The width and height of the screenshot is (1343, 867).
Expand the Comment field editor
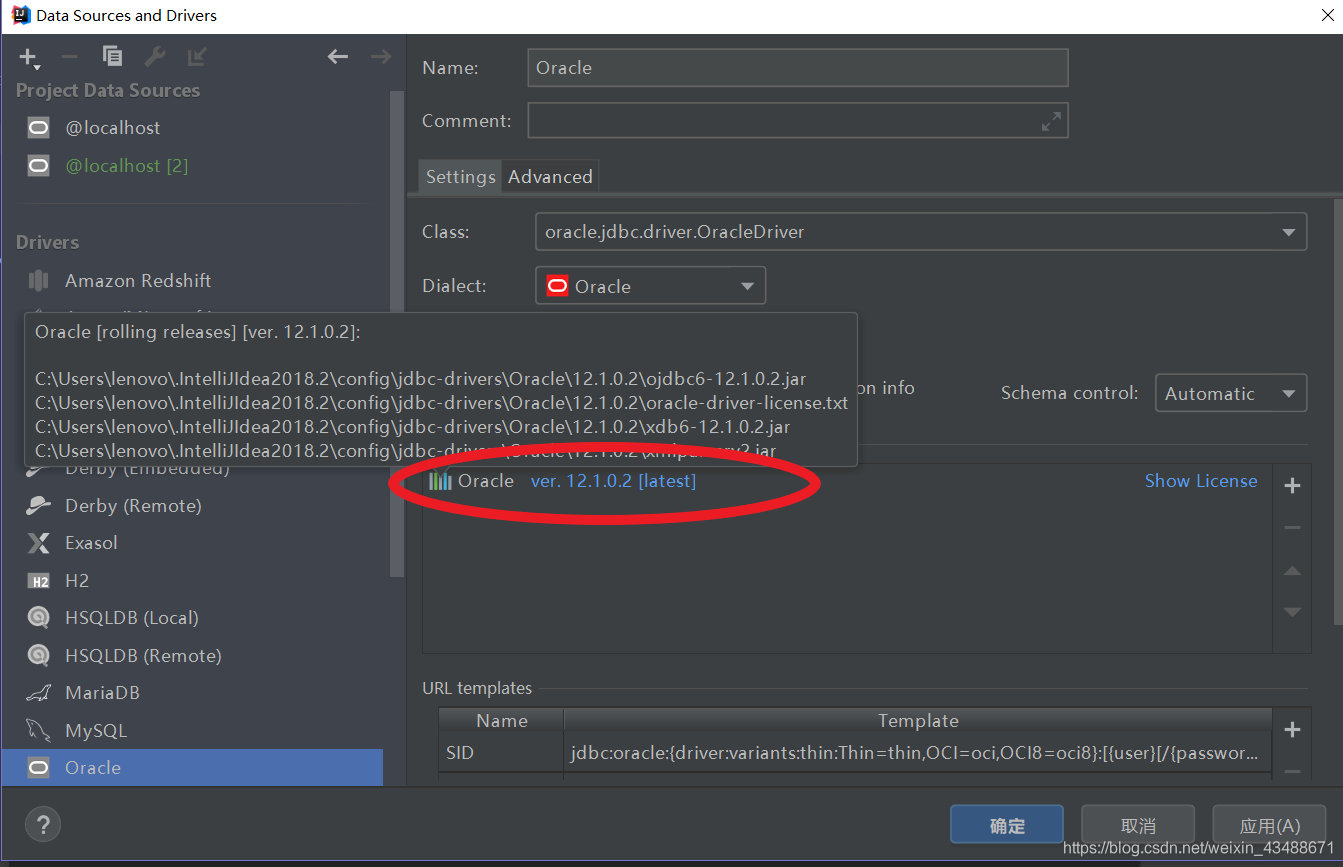(1051, 121)
